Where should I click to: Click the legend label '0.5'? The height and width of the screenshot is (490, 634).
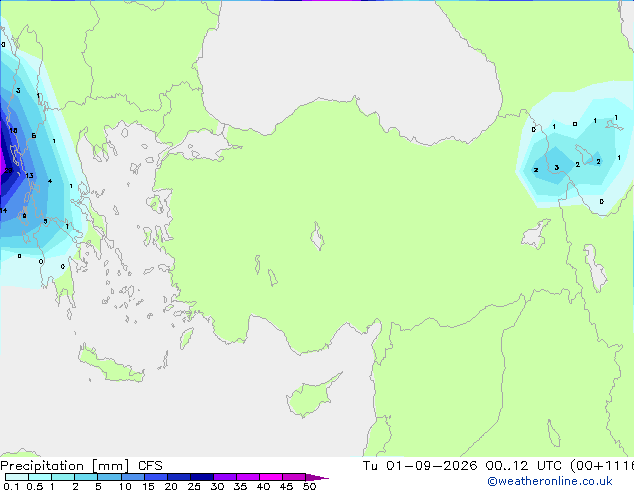[35, 486]
